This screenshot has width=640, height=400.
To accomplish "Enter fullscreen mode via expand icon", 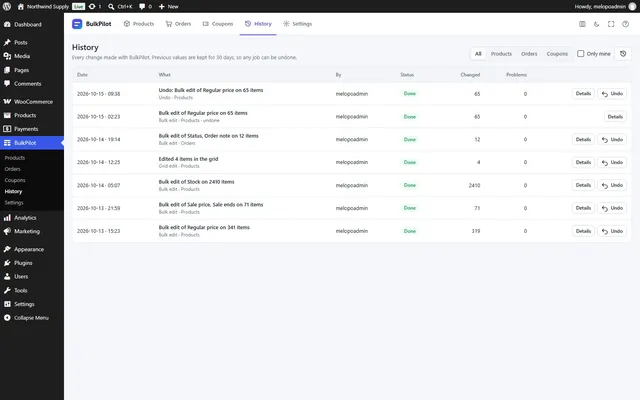I will tap(611, 24).
